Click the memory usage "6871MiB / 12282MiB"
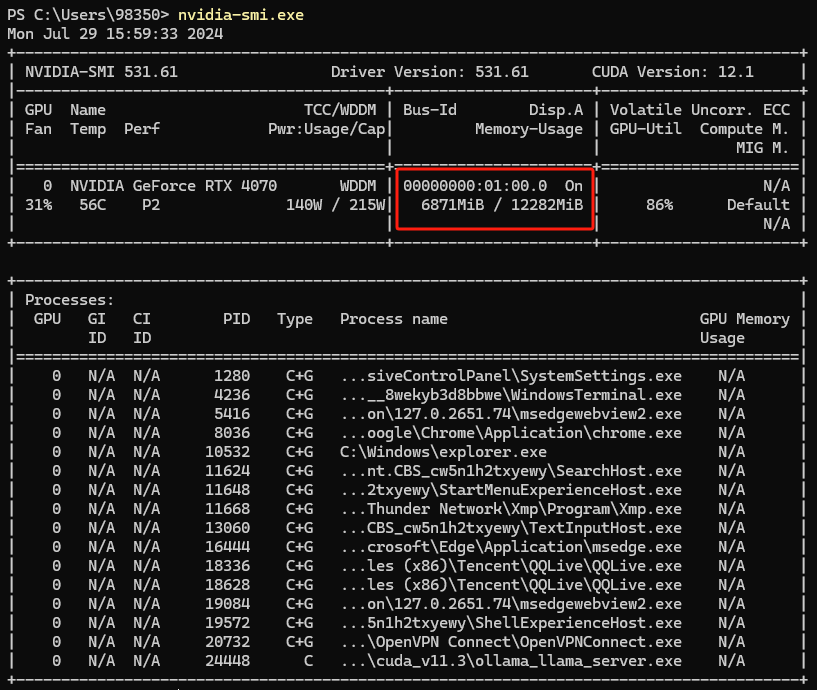 point(502,205)
